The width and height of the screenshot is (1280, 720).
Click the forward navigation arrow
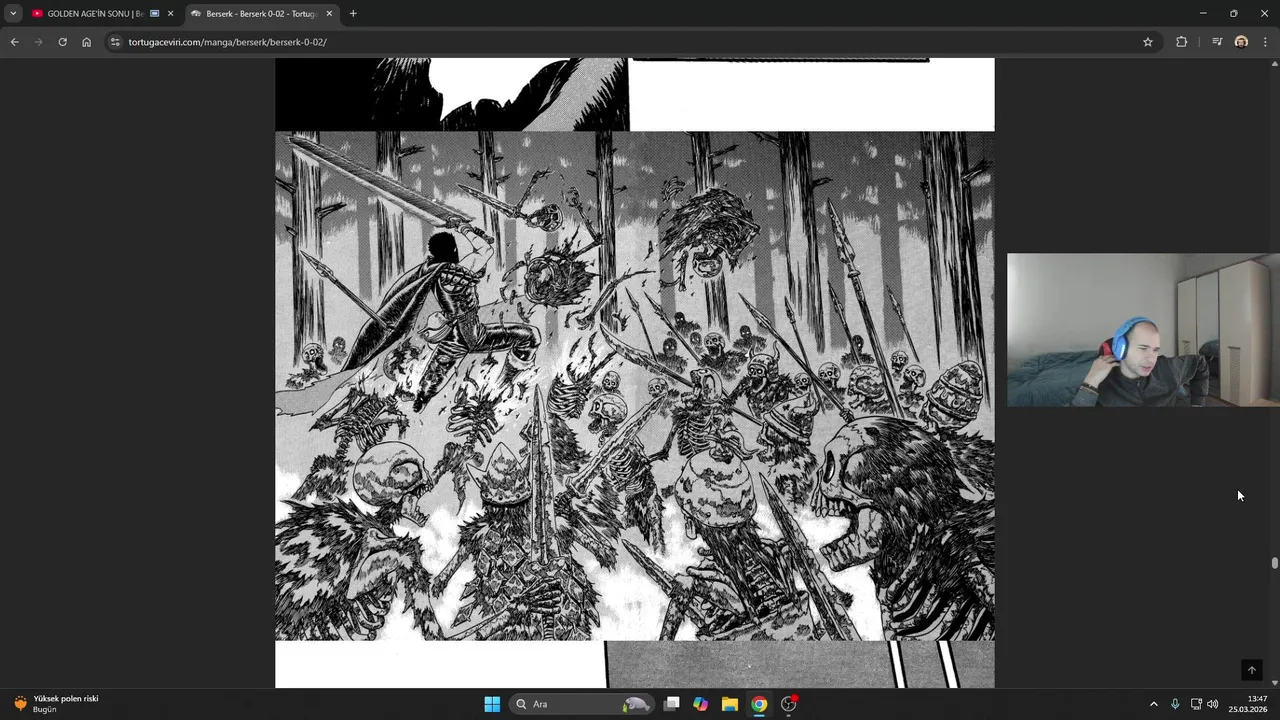(x=38, y=42)
